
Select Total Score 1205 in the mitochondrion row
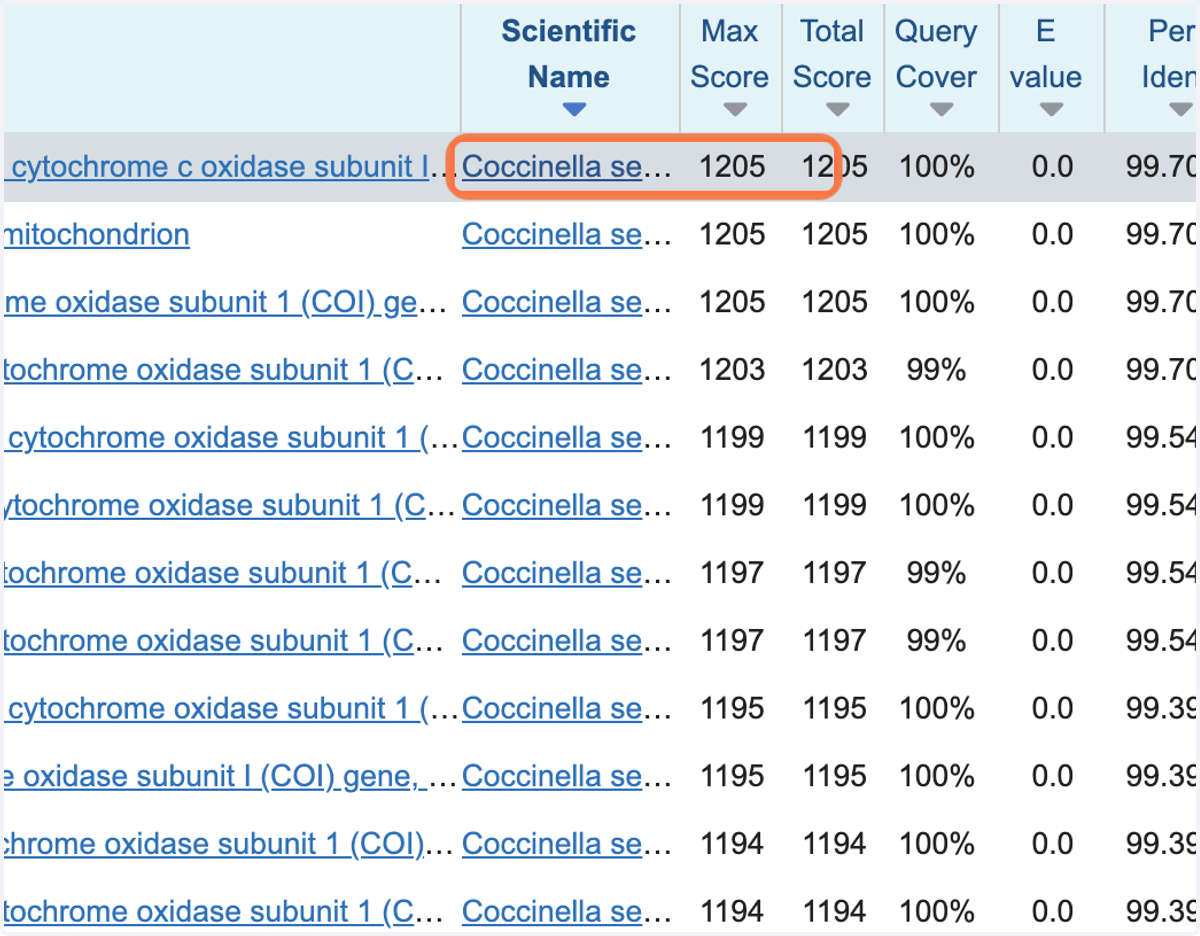click(834, 235)
